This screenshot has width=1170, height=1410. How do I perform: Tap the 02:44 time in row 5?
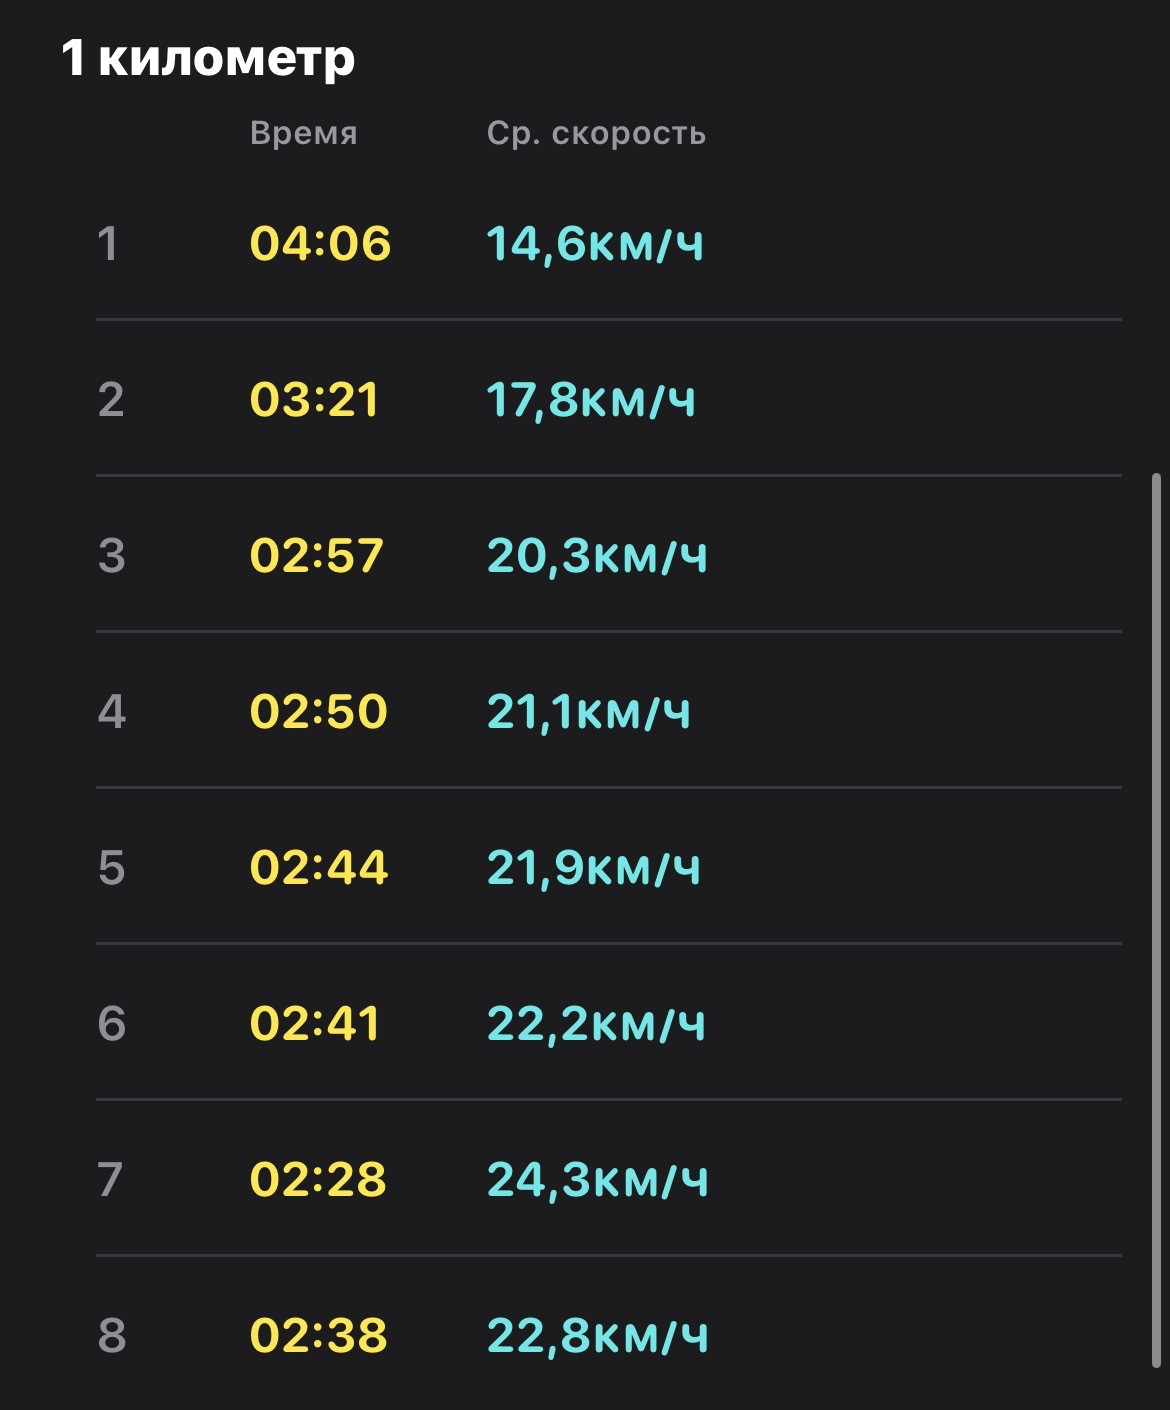[x=319, y=868]
